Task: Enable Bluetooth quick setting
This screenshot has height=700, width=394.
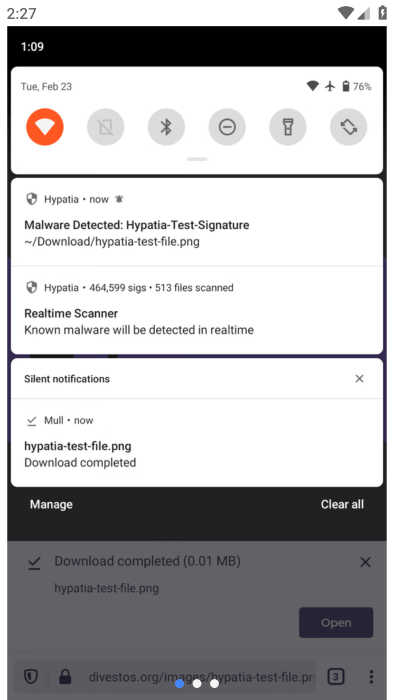Action: (x=166, y=127)
